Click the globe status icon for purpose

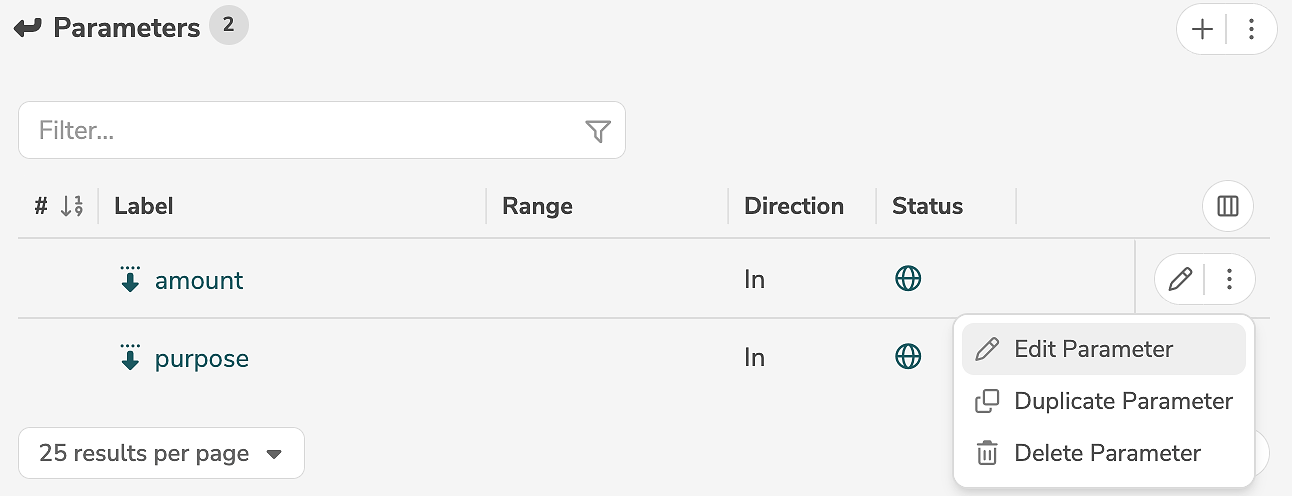point(907,357)
